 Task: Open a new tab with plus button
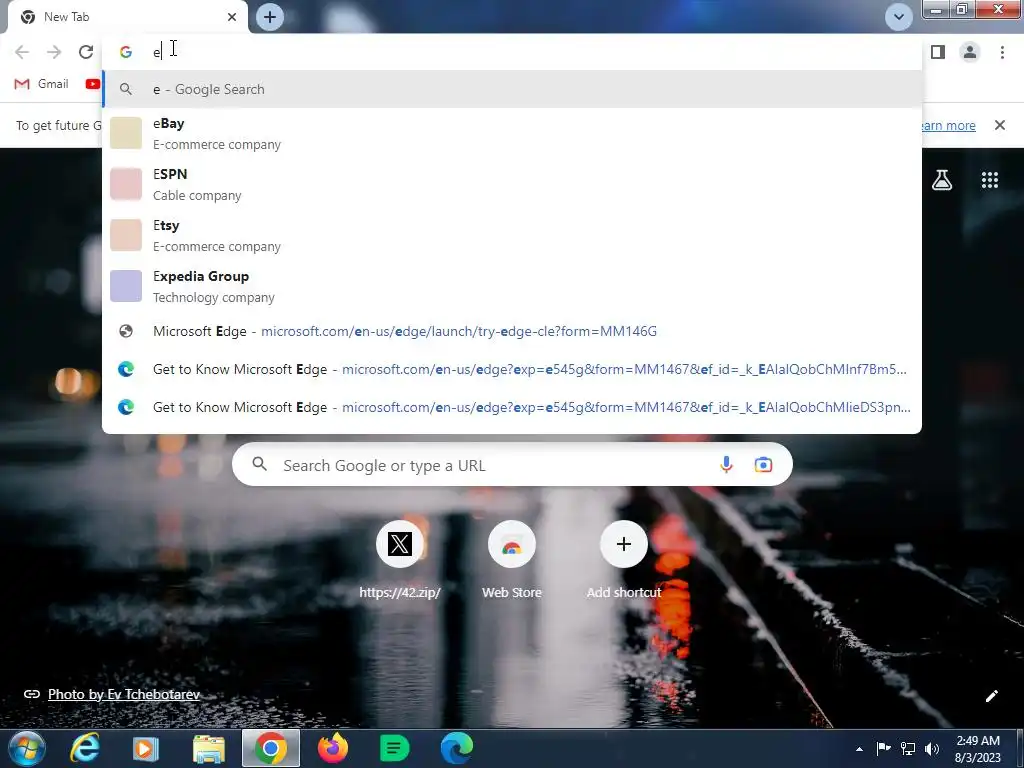point(270,17)
